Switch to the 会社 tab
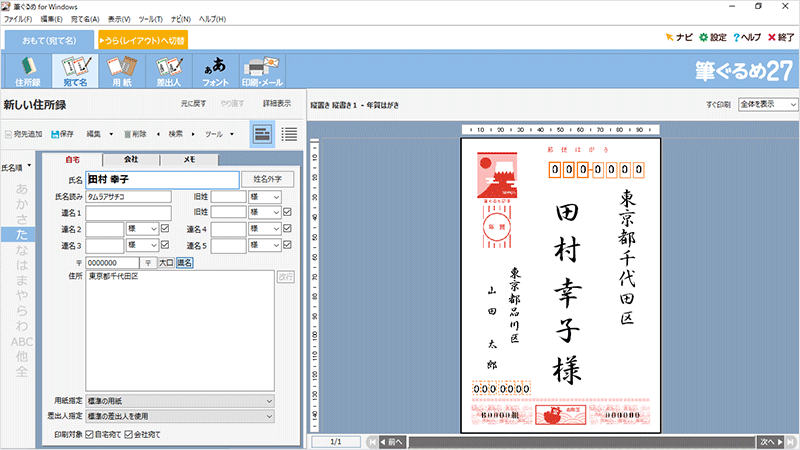 [x=131, y=159]
